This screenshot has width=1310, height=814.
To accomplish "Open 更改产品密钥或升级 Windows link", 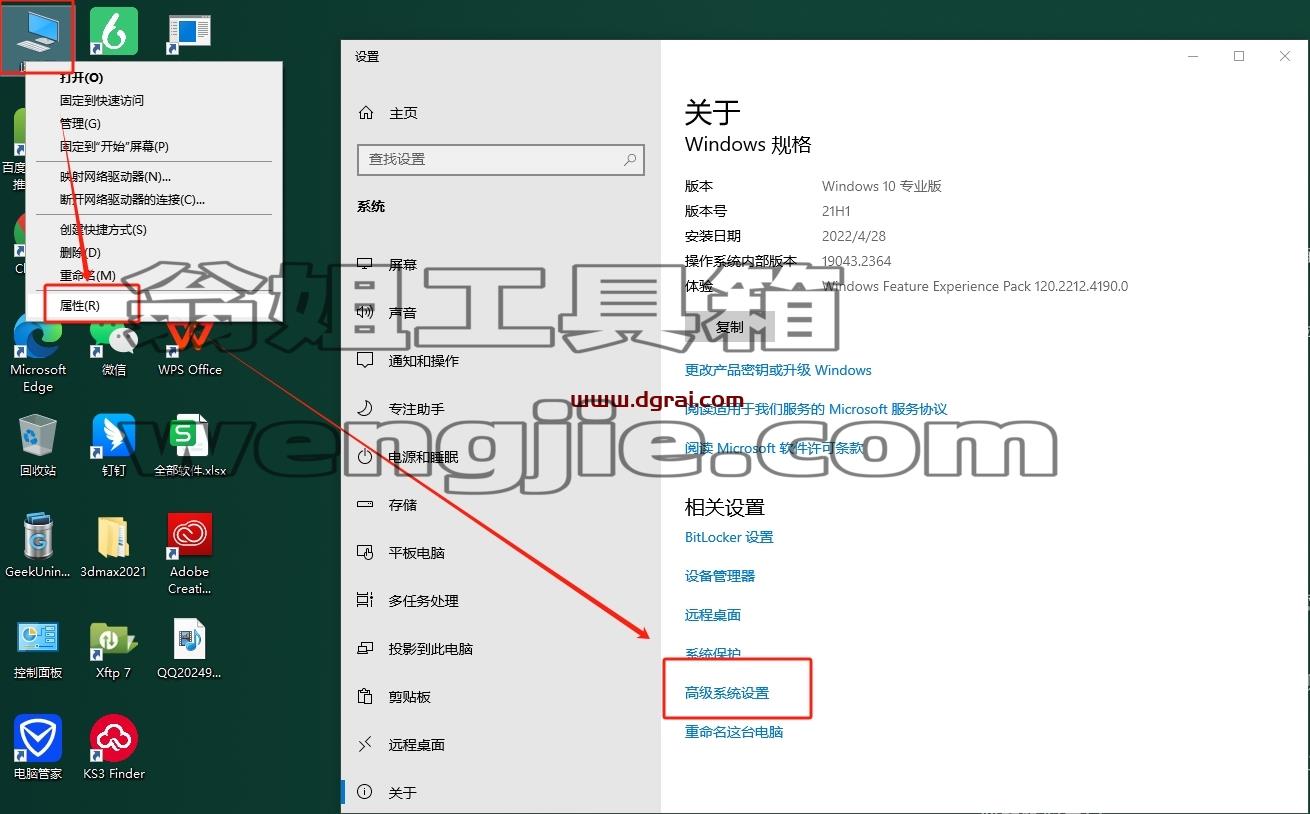I will (x=778, y=370).
